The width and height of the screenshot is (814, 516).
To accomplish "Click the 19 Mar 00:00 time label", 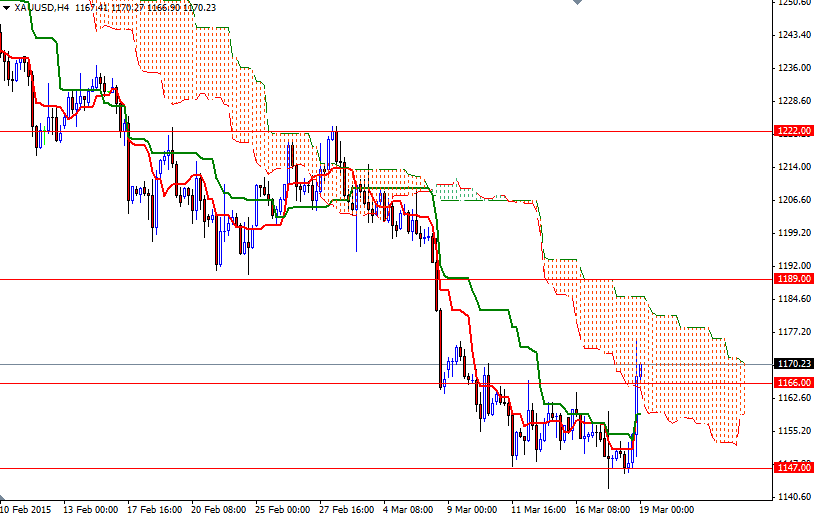I will [667, 510].
